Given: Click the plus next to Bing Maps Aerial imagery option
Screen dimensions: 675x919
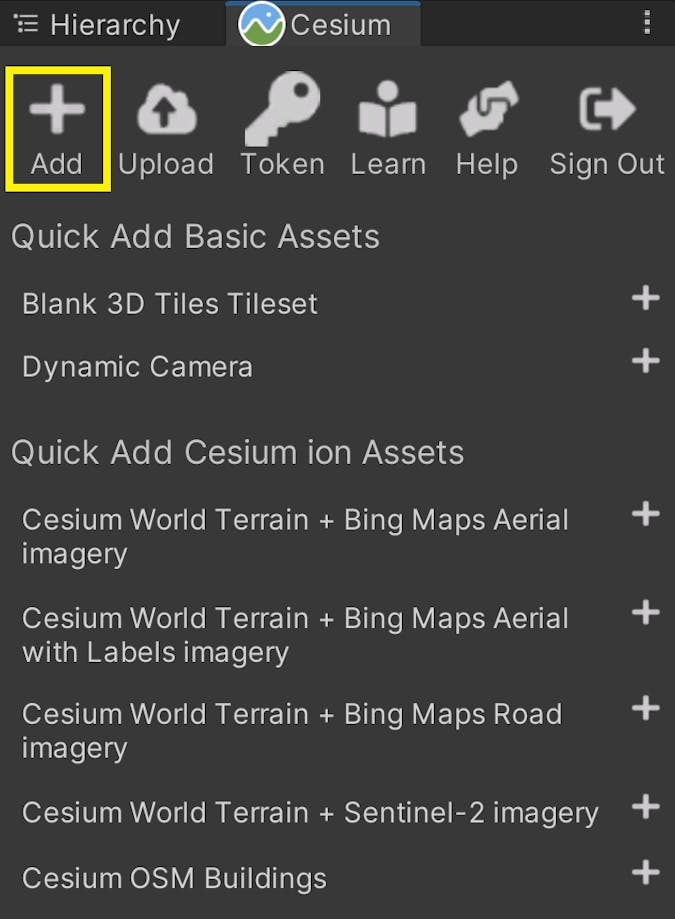Looking at the screenshot, I should 646,513.
